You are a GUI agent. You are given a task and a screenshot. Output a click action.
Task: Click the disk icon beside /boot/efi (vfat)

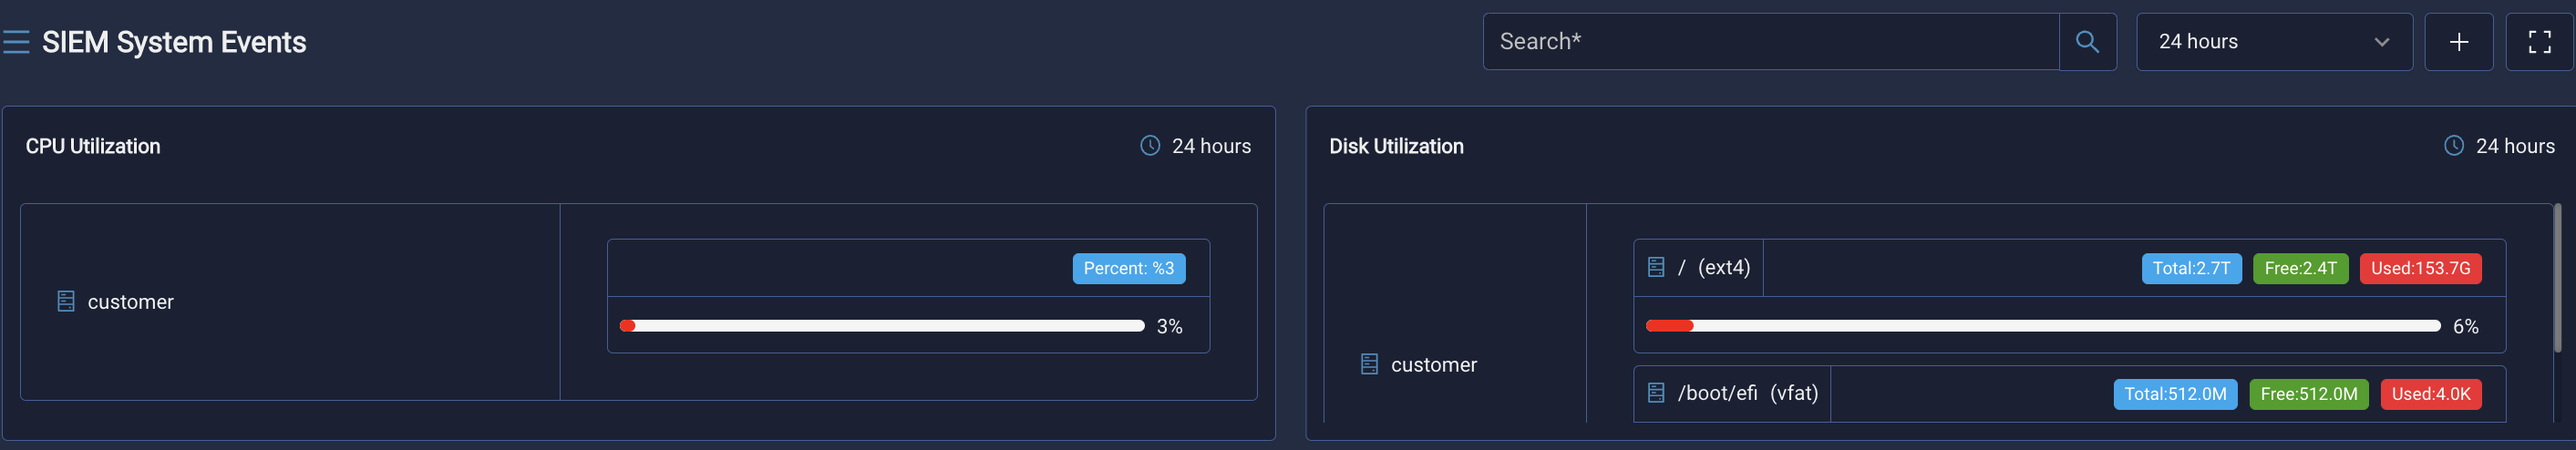click(x=1656, y=393)
